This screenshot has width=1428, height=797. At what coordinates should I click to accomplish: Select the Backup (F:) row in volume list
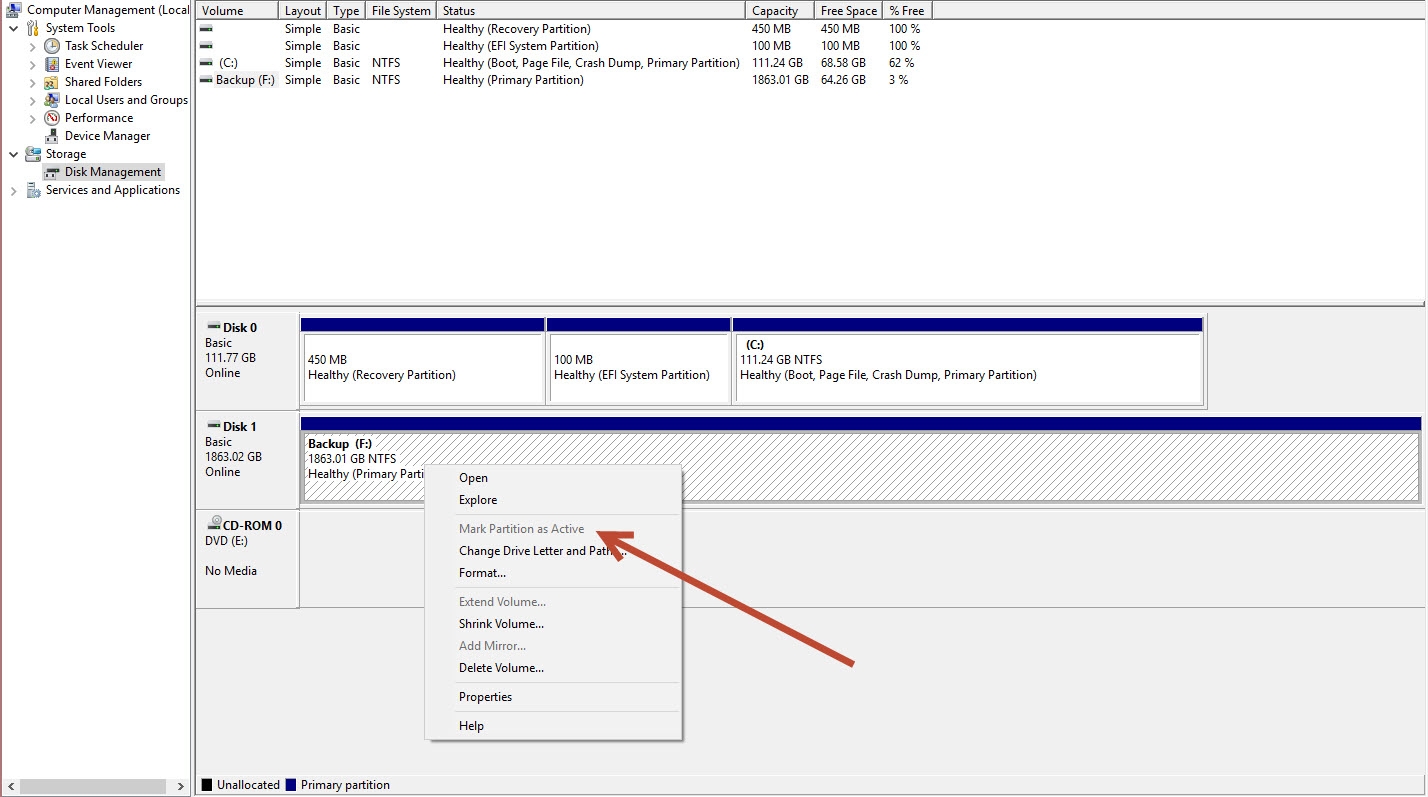(245, 80)
